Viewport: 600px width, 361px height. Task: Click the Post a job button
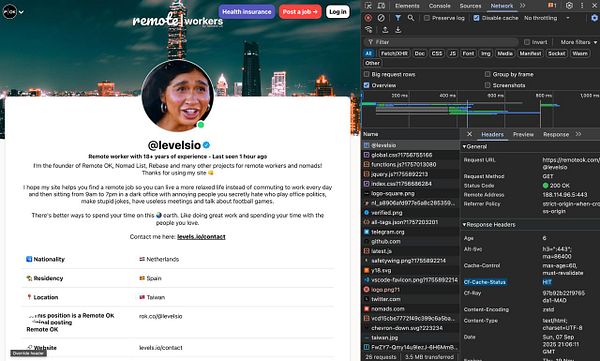(300, 12)
